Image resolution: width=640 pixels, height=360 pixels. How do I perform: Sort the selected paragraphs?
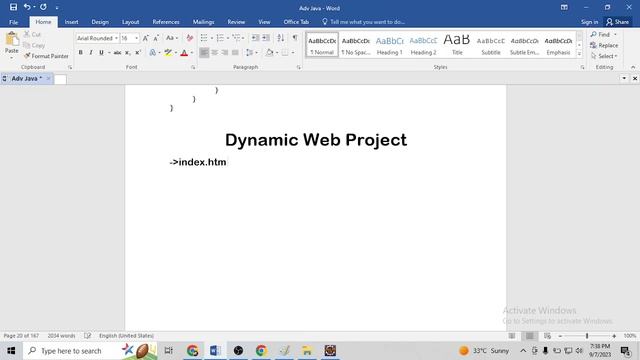tap(280, 38)
